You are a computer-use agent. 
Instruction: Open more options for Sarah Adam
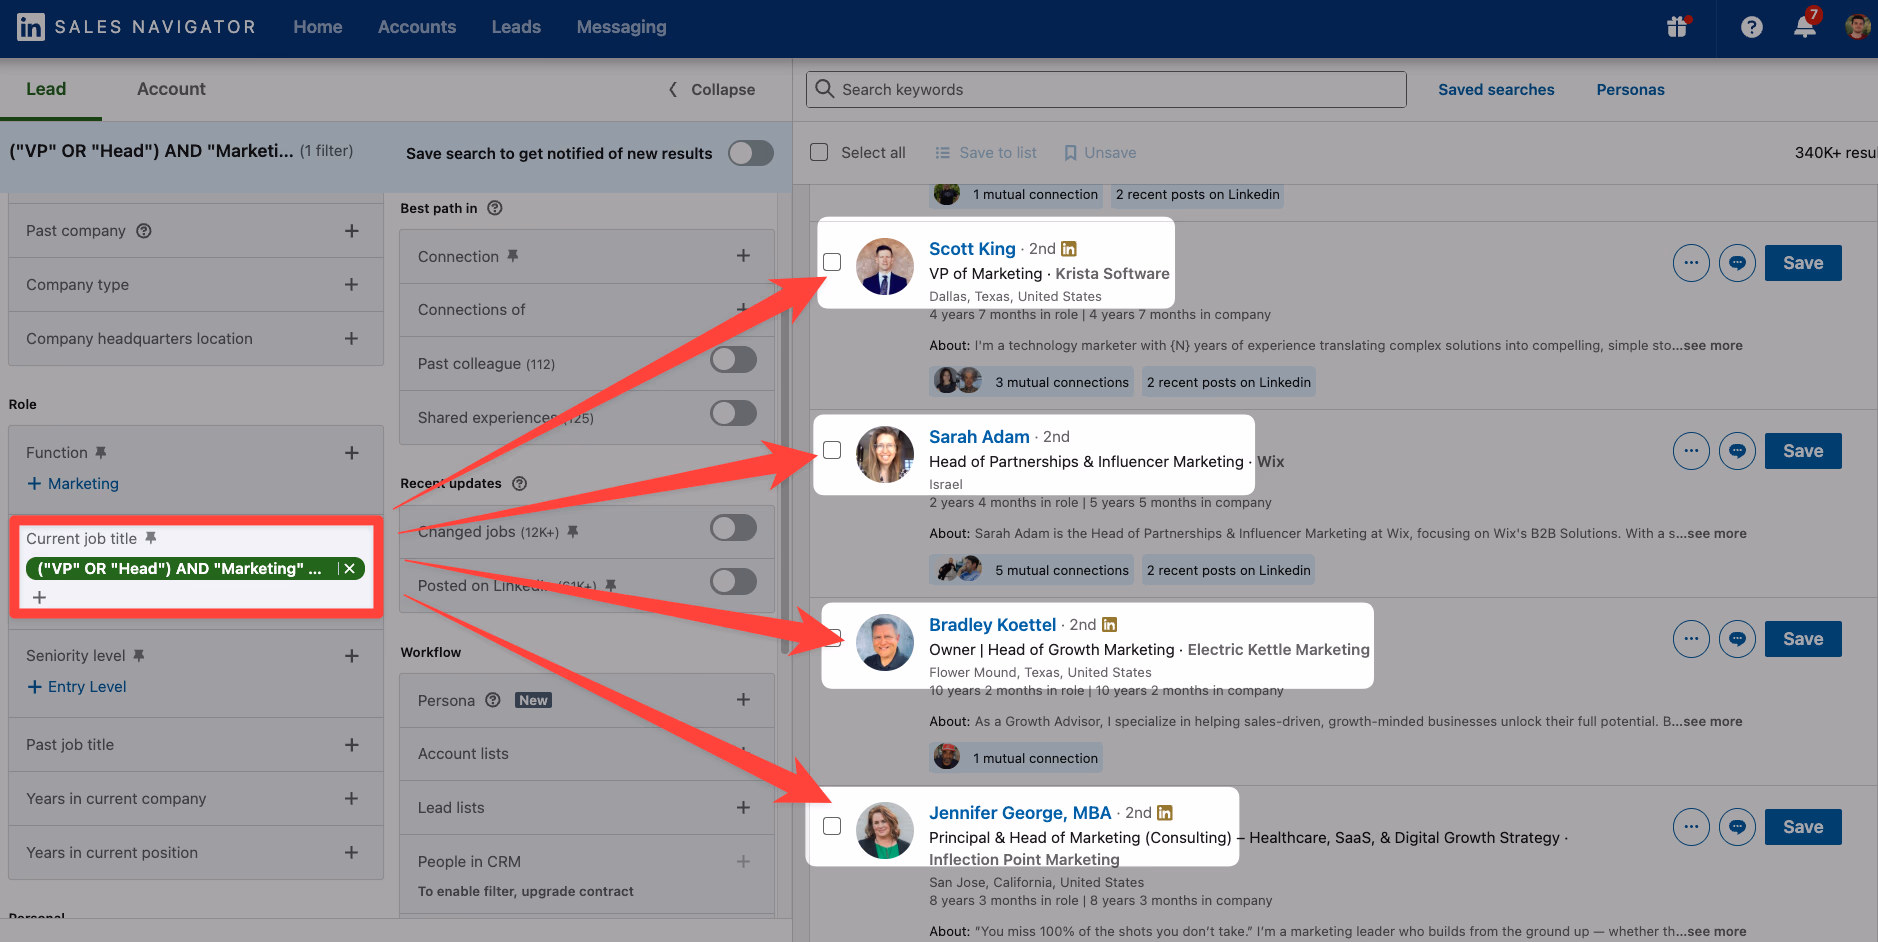pyautogui.click(x=1691, y=451)
